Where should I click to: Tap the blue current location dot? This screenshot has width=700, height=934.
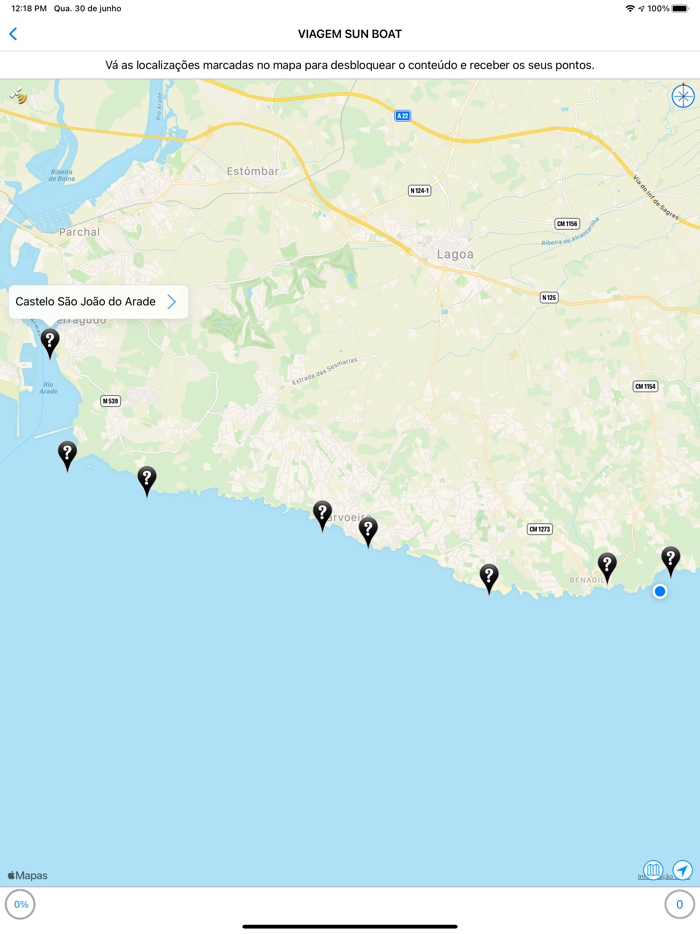tap(659, 591)
